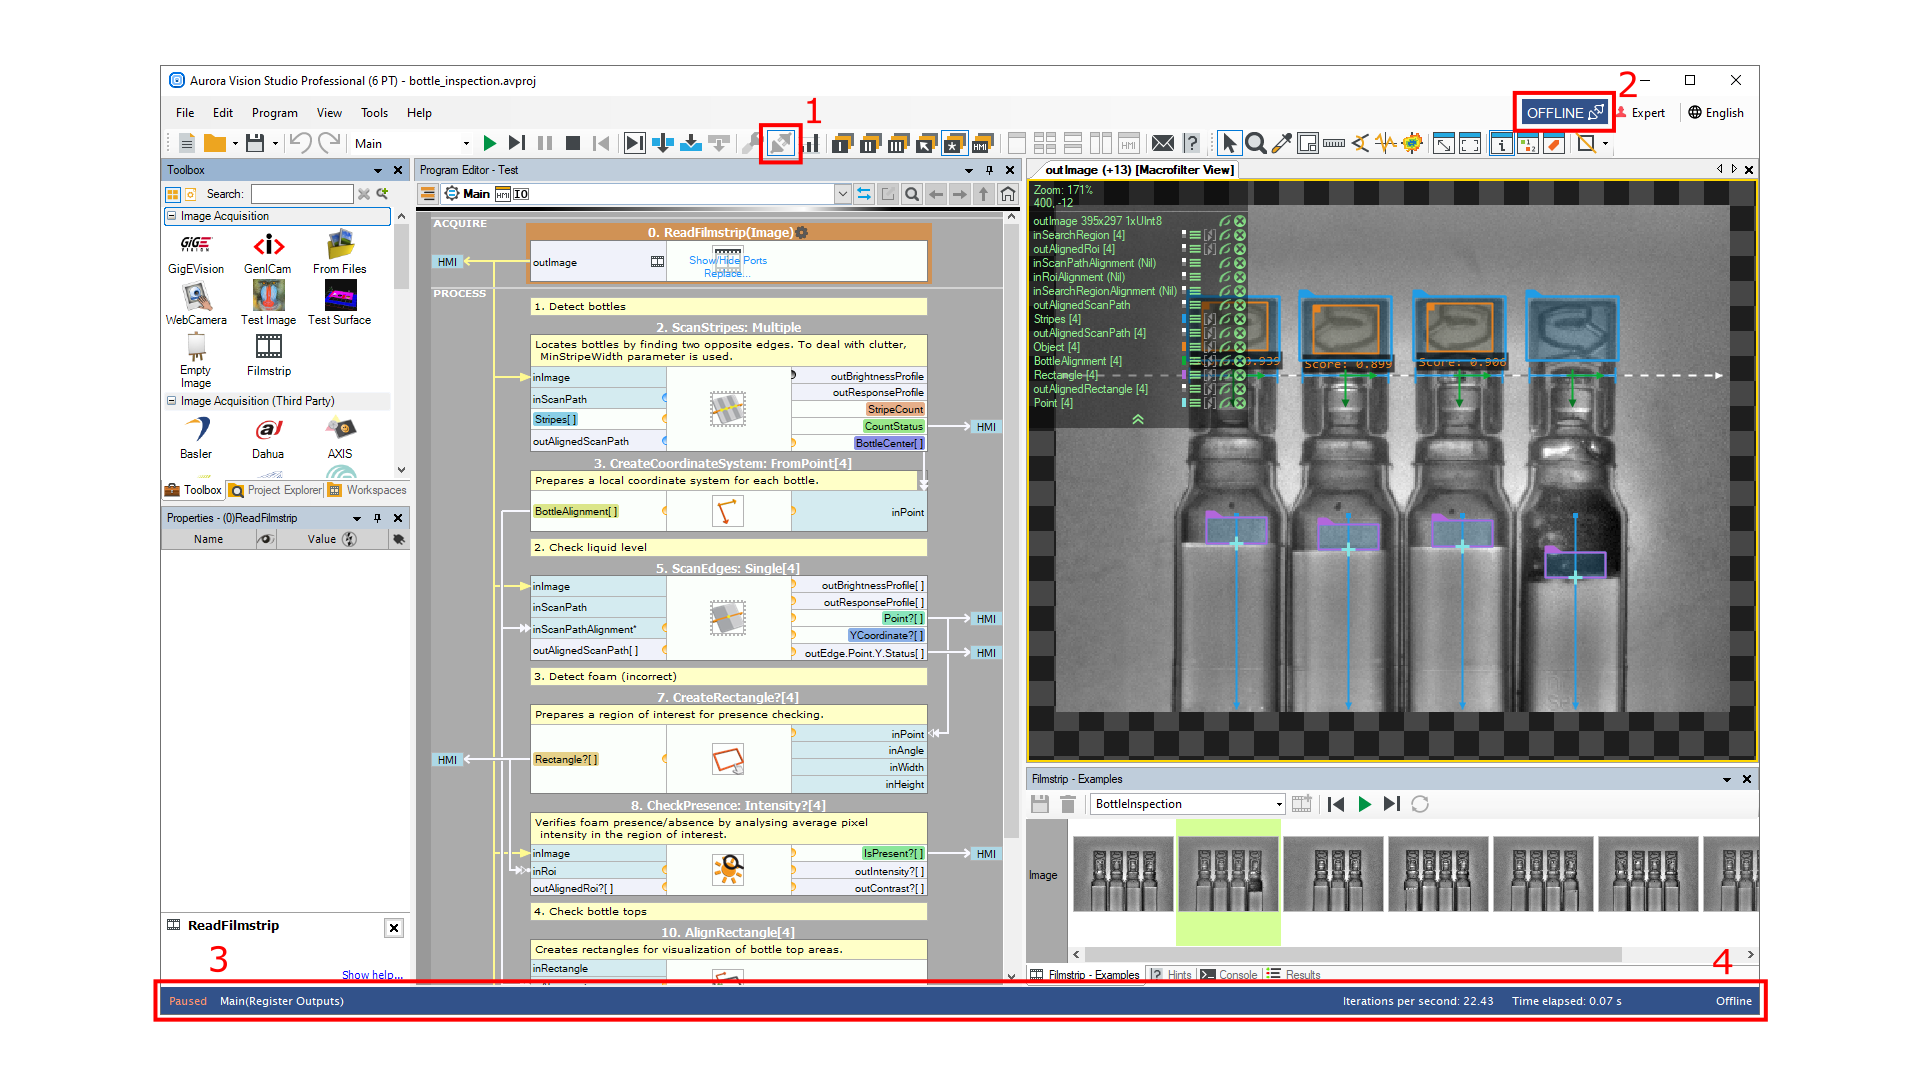Toggle the preview overlay for outImage 395x297
This screenshot has width=1920, height=1080.
coord(1224,221)
